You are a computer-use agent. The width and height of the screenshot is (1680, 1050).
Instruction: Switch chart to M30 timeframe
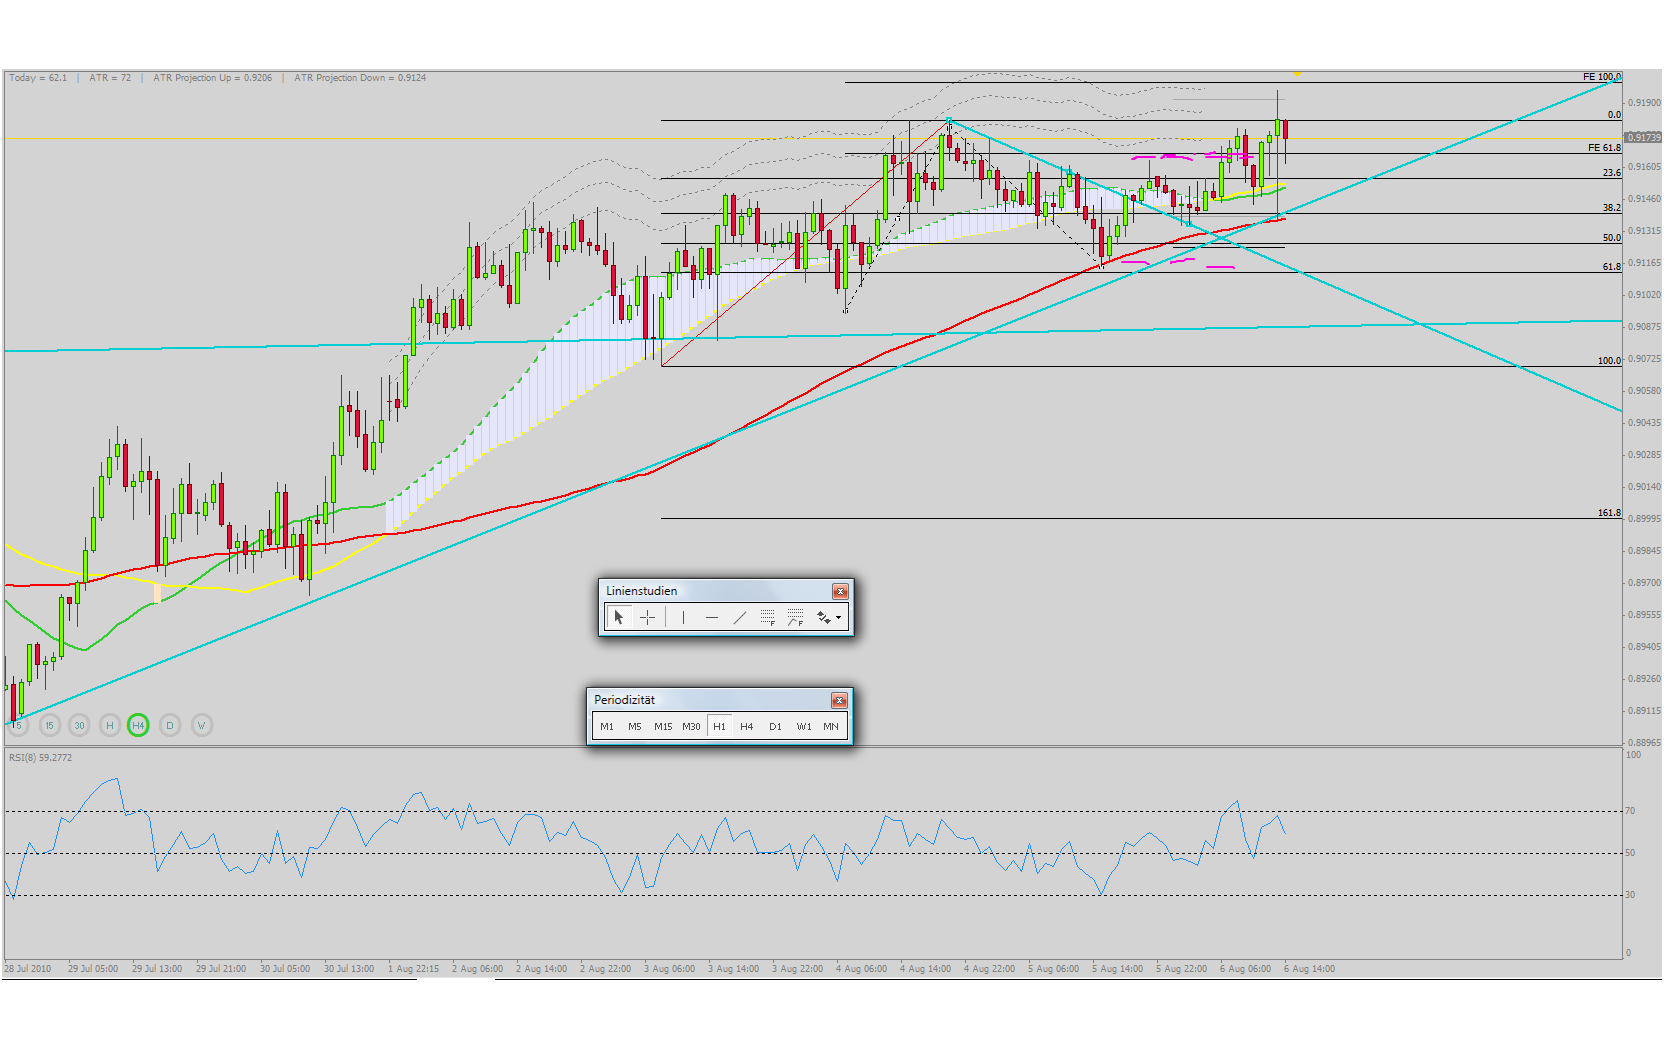[x=691, y=726]
